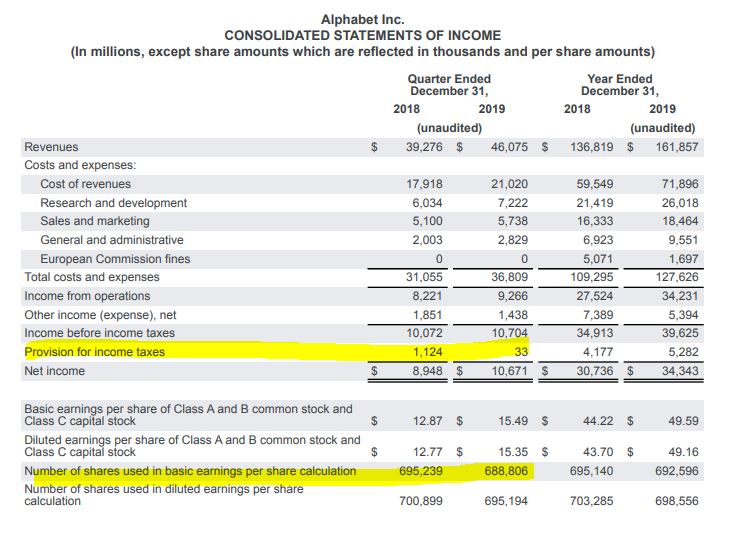The height and width of the screenshot is (542, 740).
Task: Click 'Diluted earnings per share' row label
Action: 192,446
